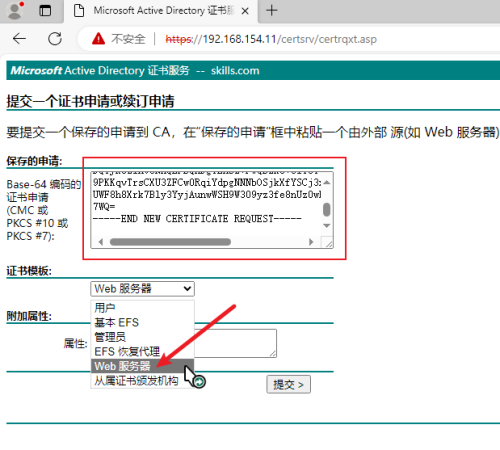Click the 属性 attributes text box

click(235, 343)
